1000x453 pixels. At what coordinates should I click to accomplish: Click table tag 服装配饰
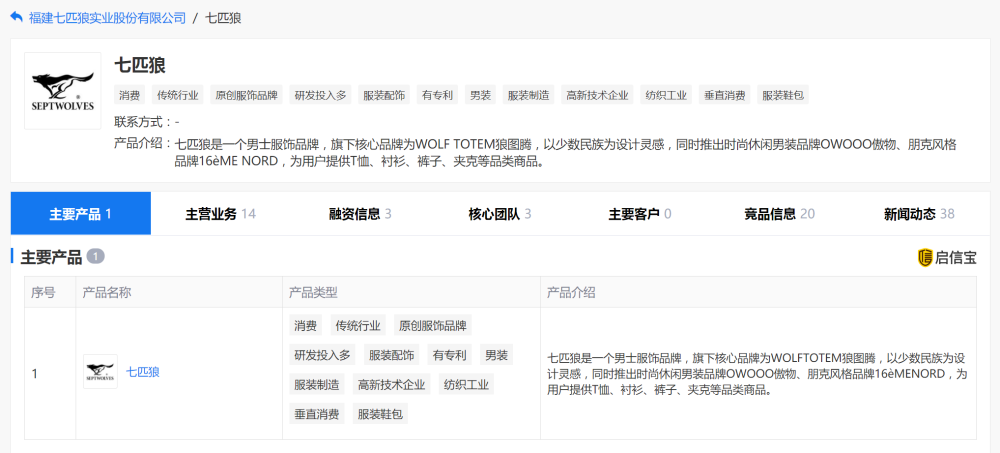click(x=391, y=355)
